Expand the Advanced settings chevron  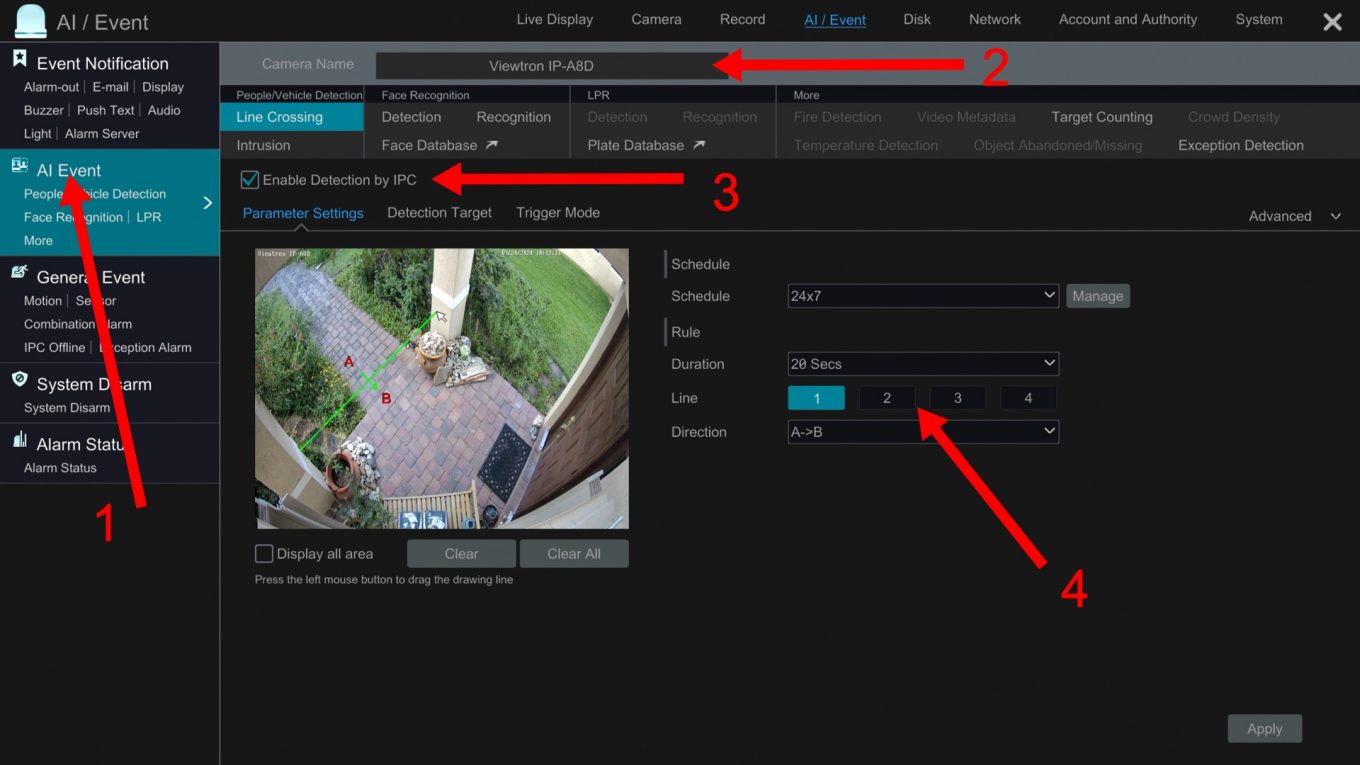1334,215
